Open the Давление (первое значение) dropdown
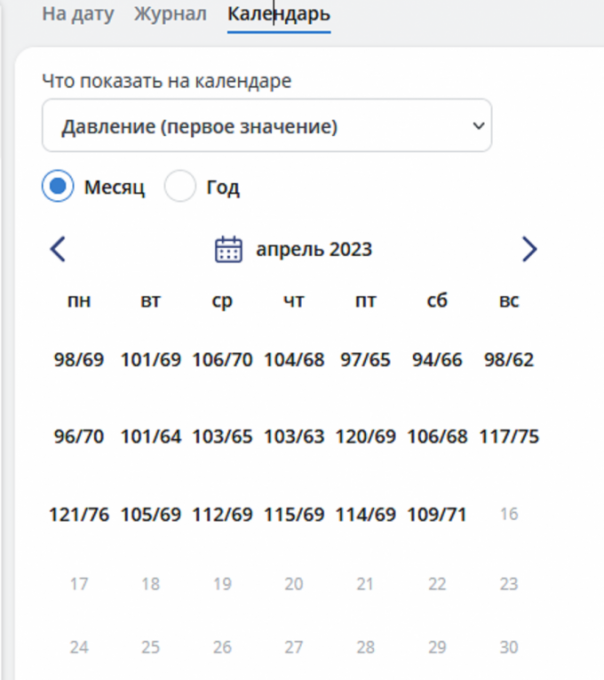Screen dimensions: 604x680 267,126
